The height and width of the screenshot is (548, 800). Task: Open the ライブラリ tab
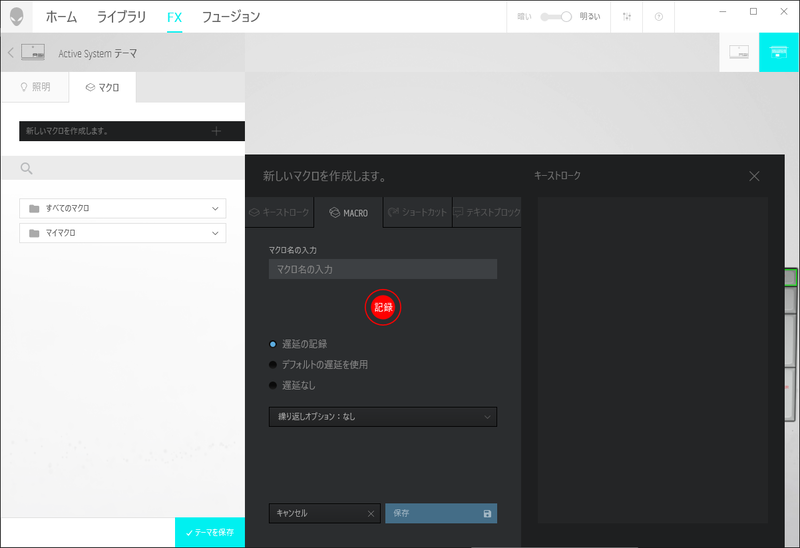tap(121, 17)
